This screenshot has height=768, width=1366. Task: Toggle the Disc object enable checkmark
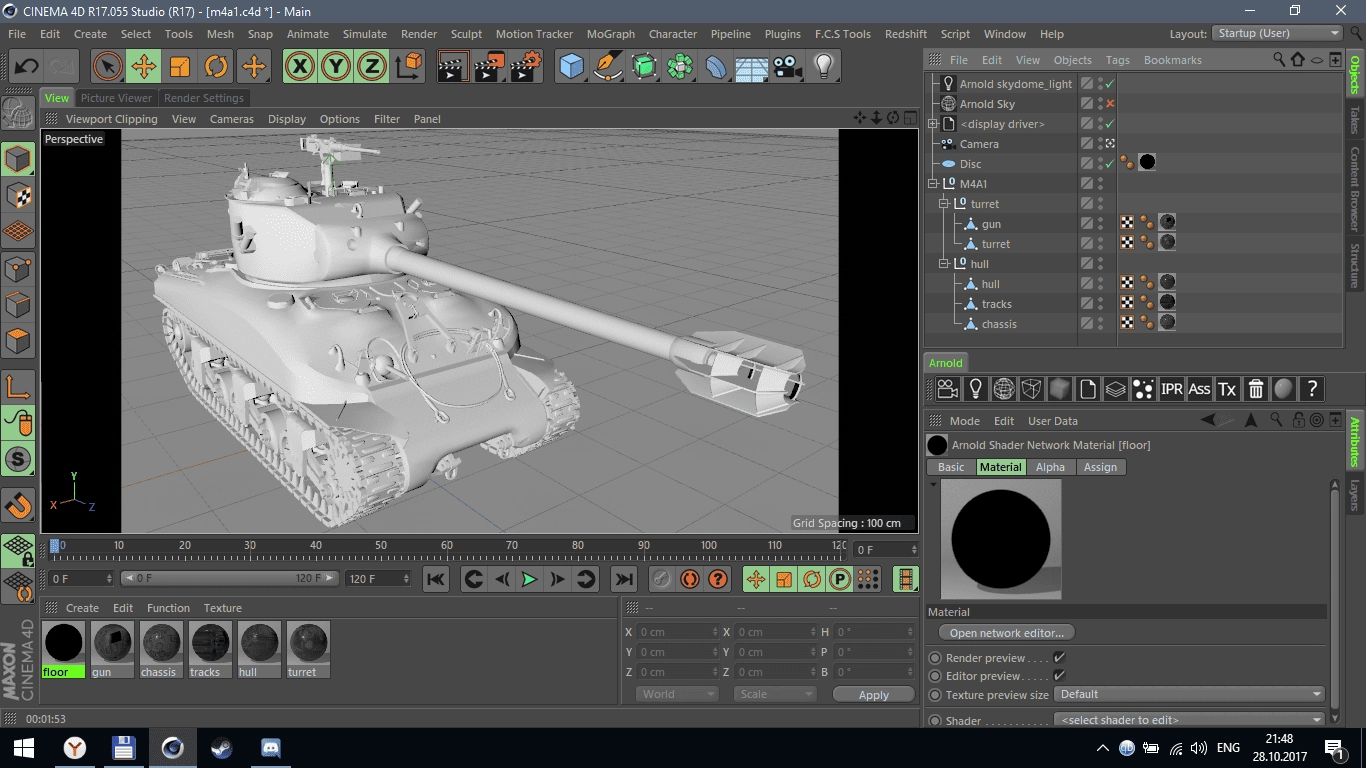point(1110,164)
